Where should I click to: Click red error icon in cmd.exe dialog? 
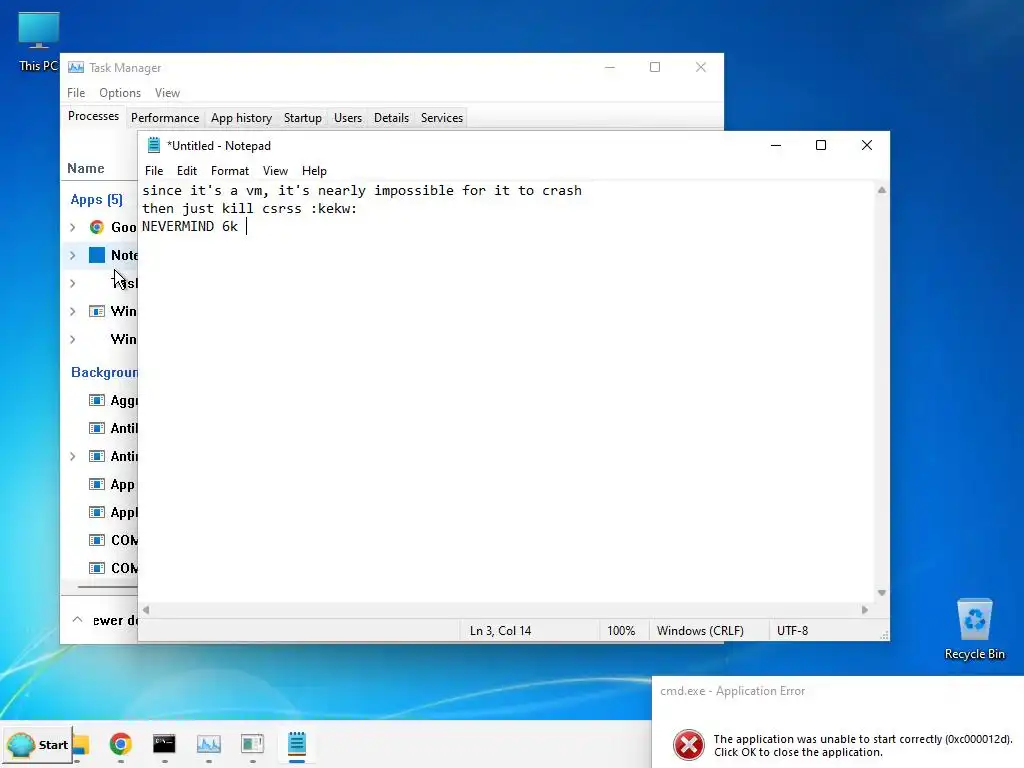(689, 745)
